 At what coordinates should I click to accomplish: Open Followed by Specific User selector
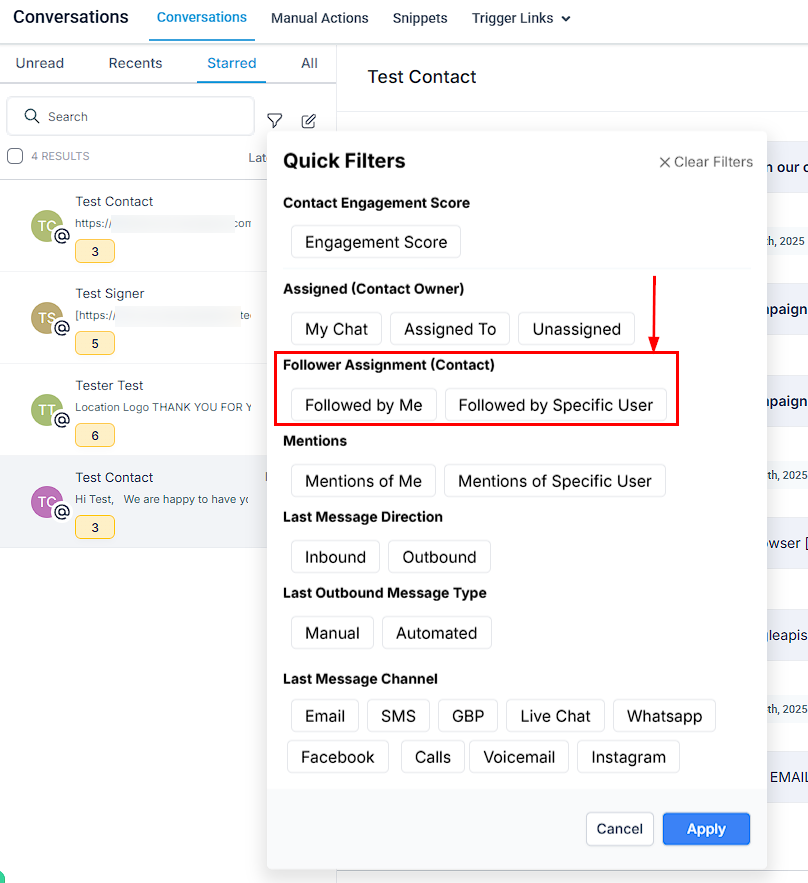[x=556, y=405]
